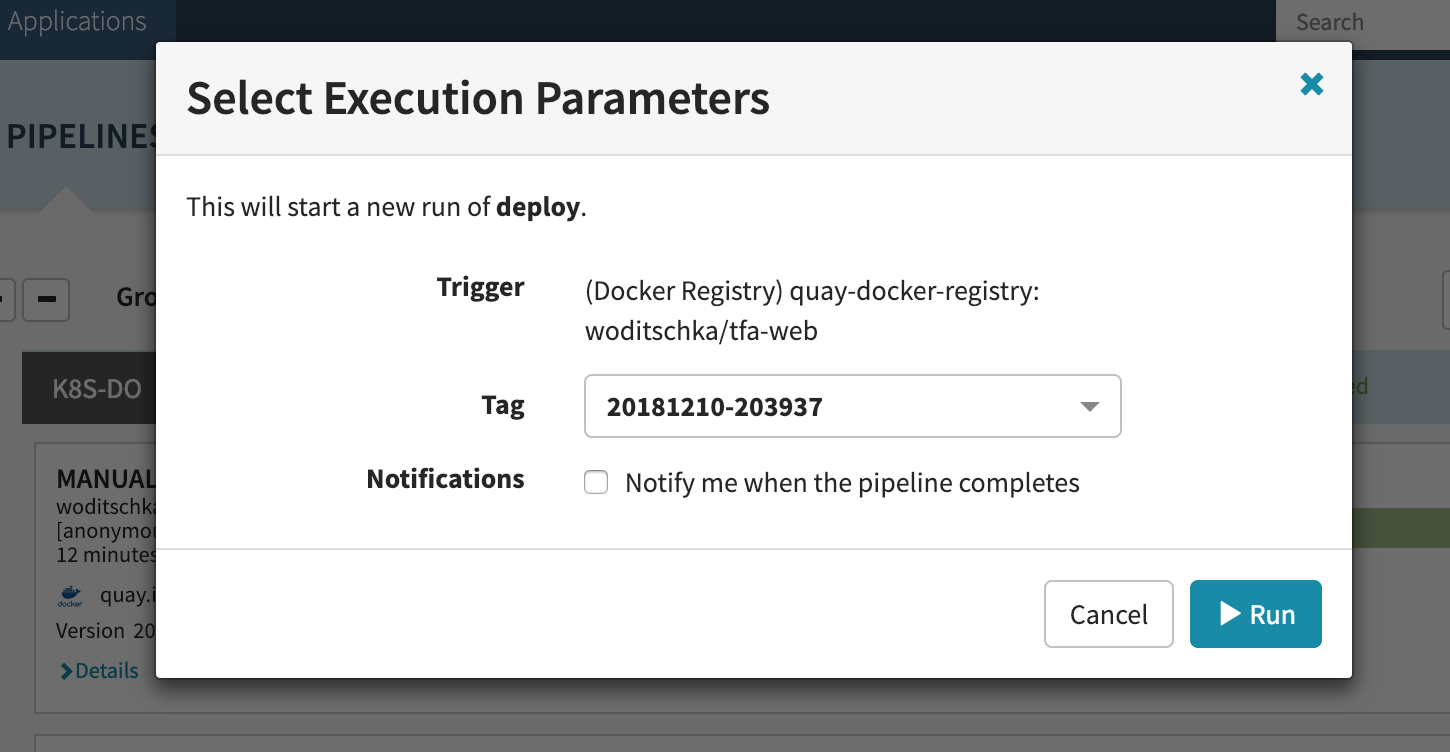Click the Docker whale icon

pyautogui.click(x=70, y=596)
